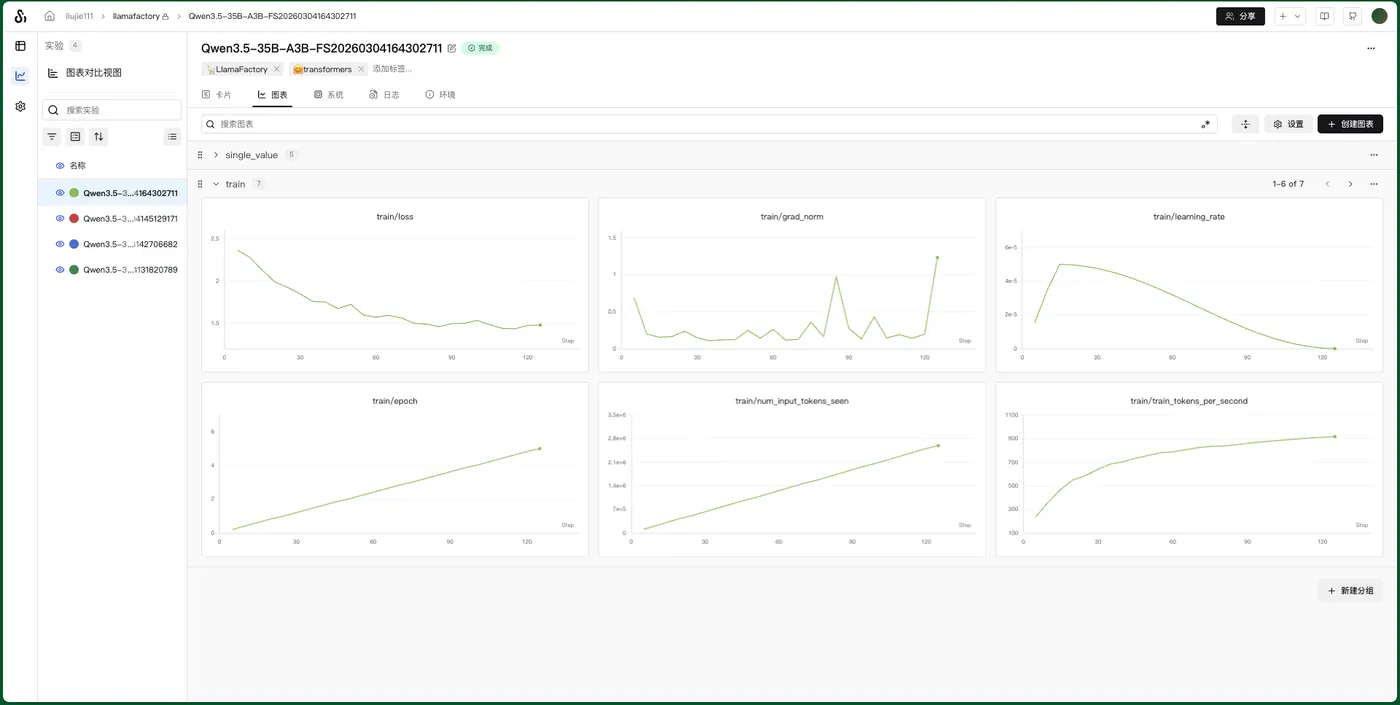Open the settings gear in left sidebar

(x=20, y=106)
